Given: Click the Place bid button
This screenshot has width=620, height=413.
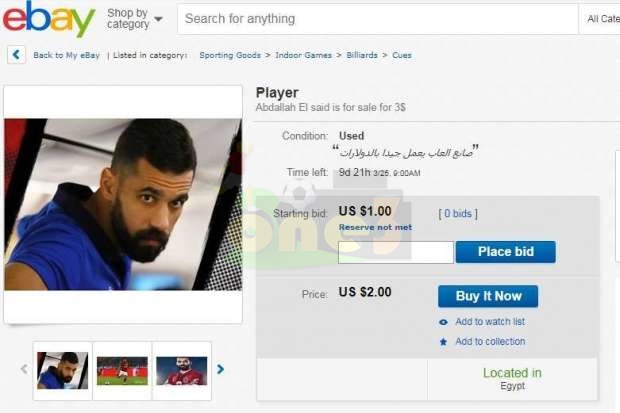Looking at the screenshot, I should tap(505, 252).
